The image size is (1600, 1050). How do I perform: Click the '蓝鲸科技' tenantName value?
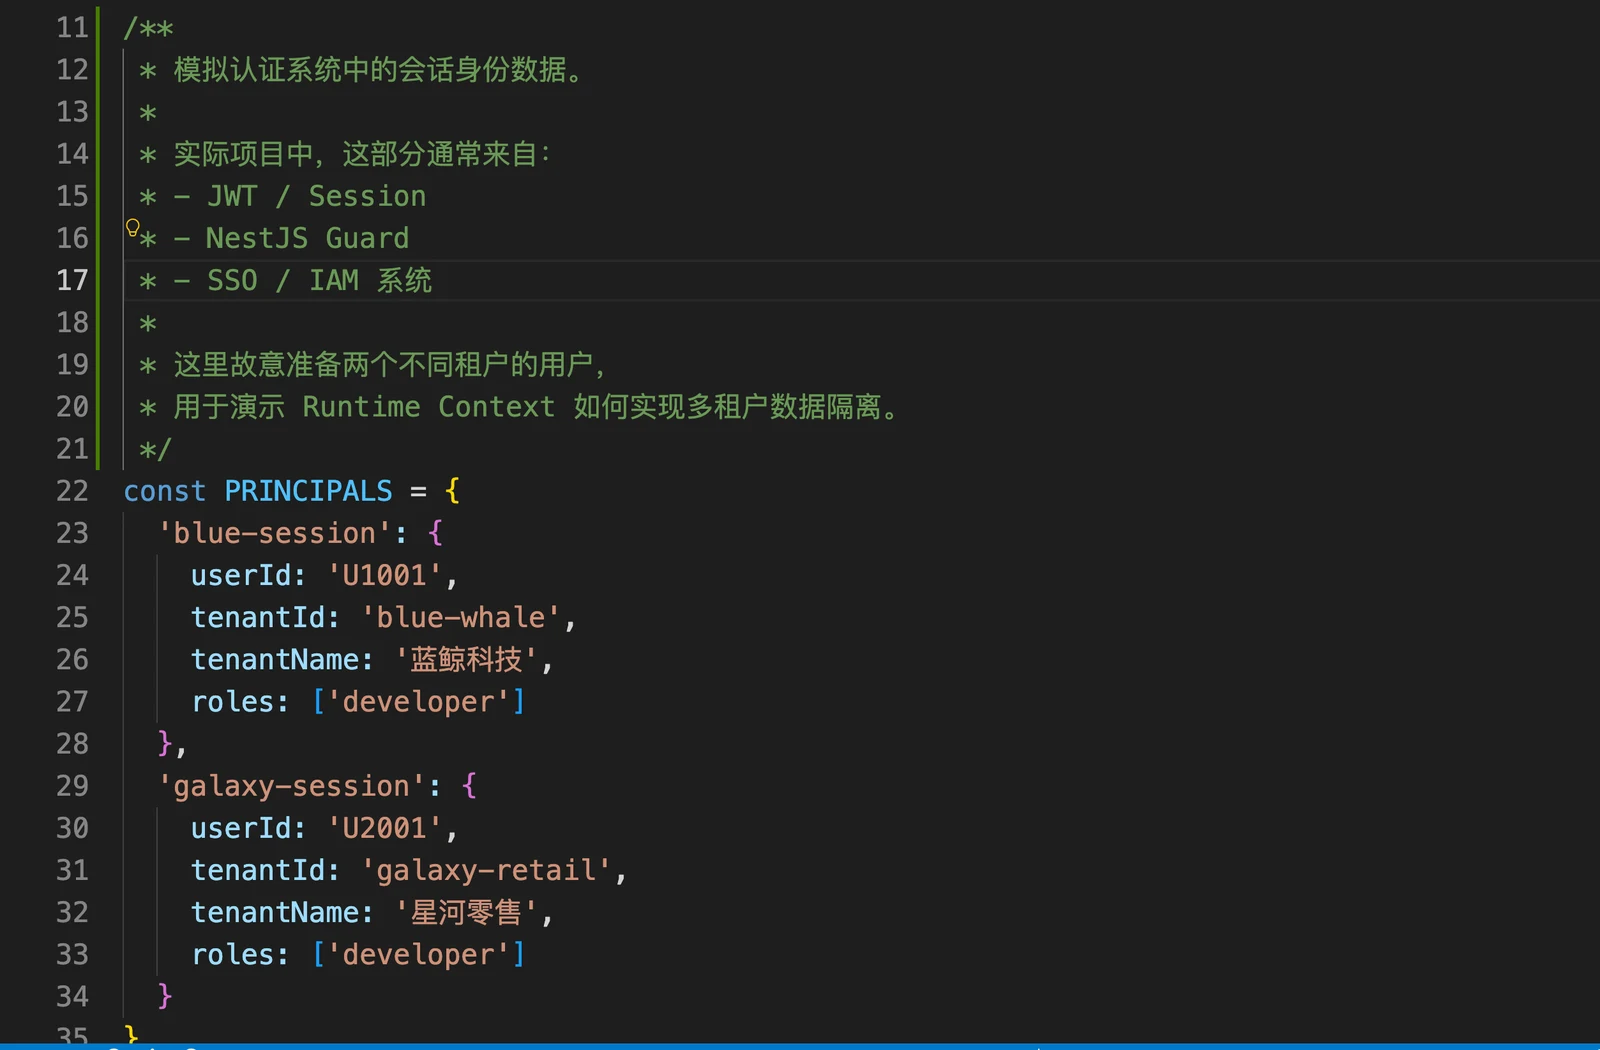click(467, 659)
